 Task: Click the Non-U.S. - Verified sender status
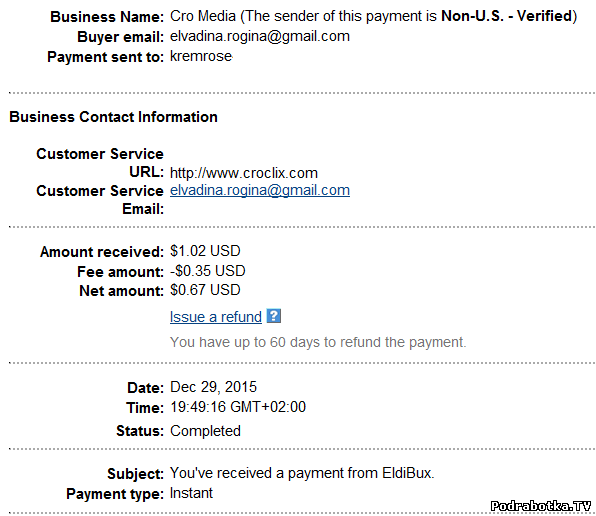[507, 16]
